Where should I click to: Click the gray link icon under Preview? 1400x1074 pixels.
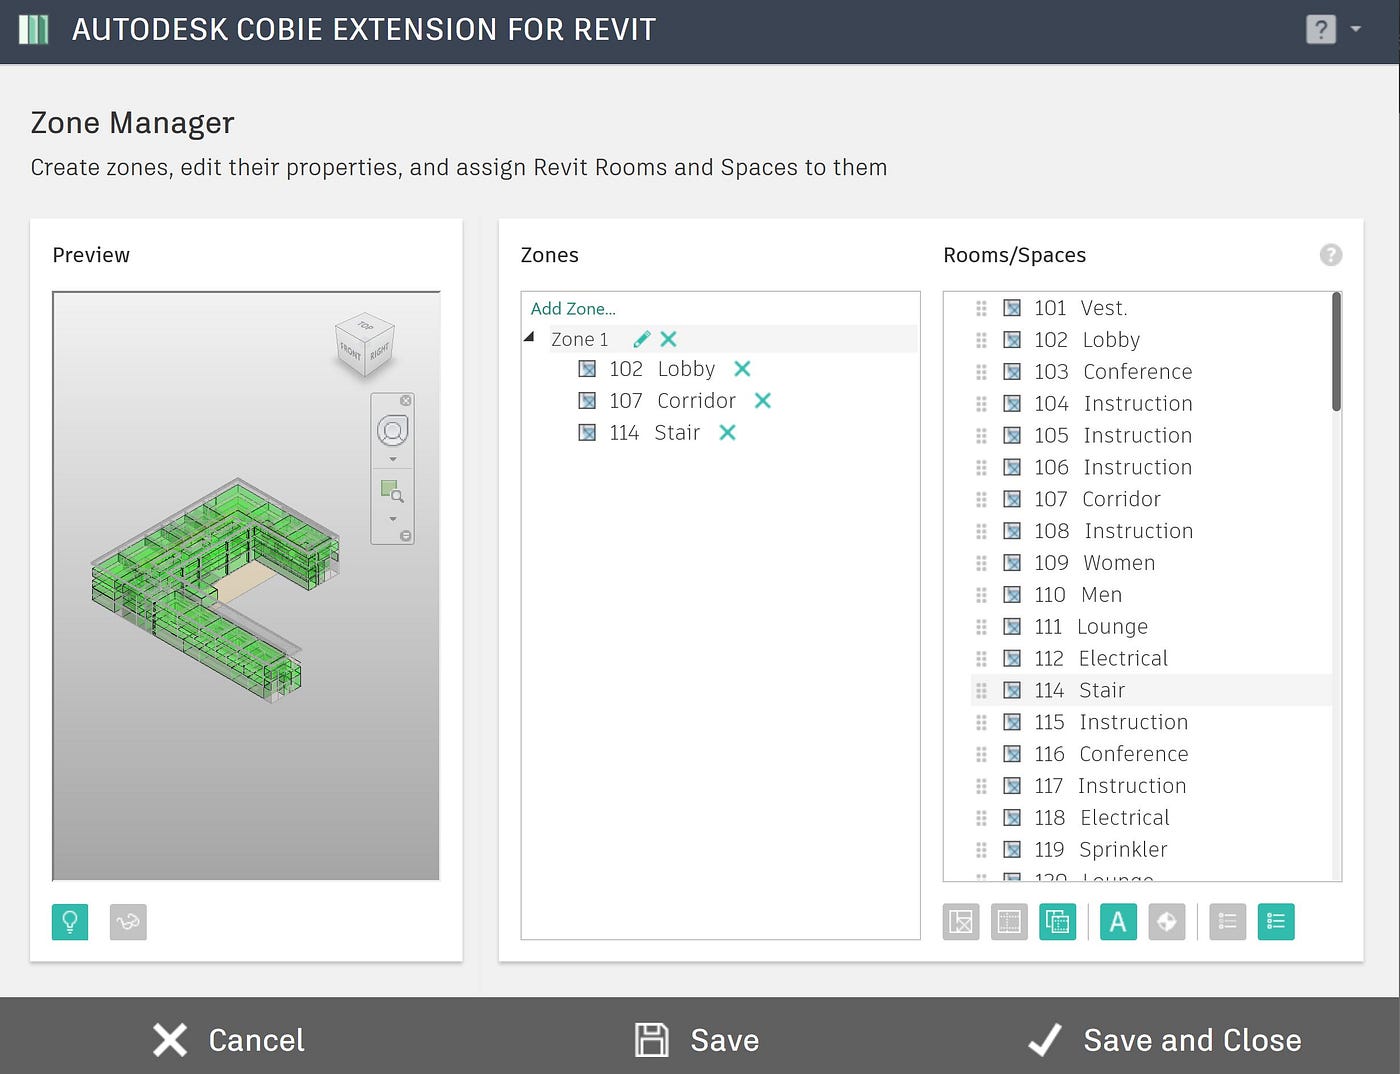pyautogui.click(x=128, y=922)
